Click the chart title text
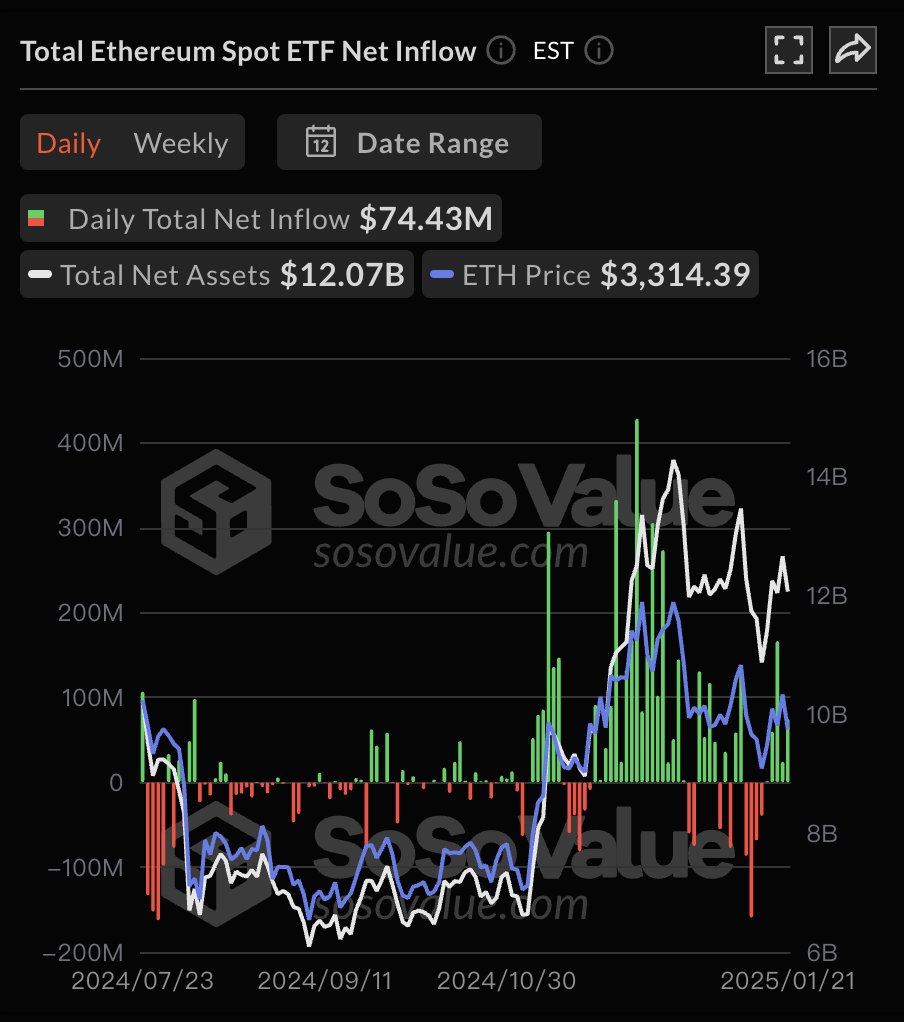Screen dimensions: 904x1022 click(x=248, y=51)
